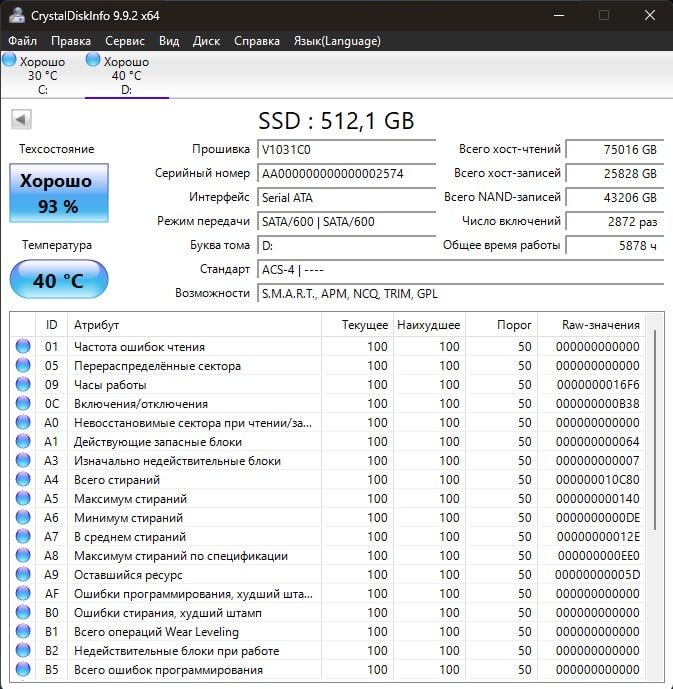Click the Порог column header
This screenshot has height=689, width=673.
[x=501, y=325]
